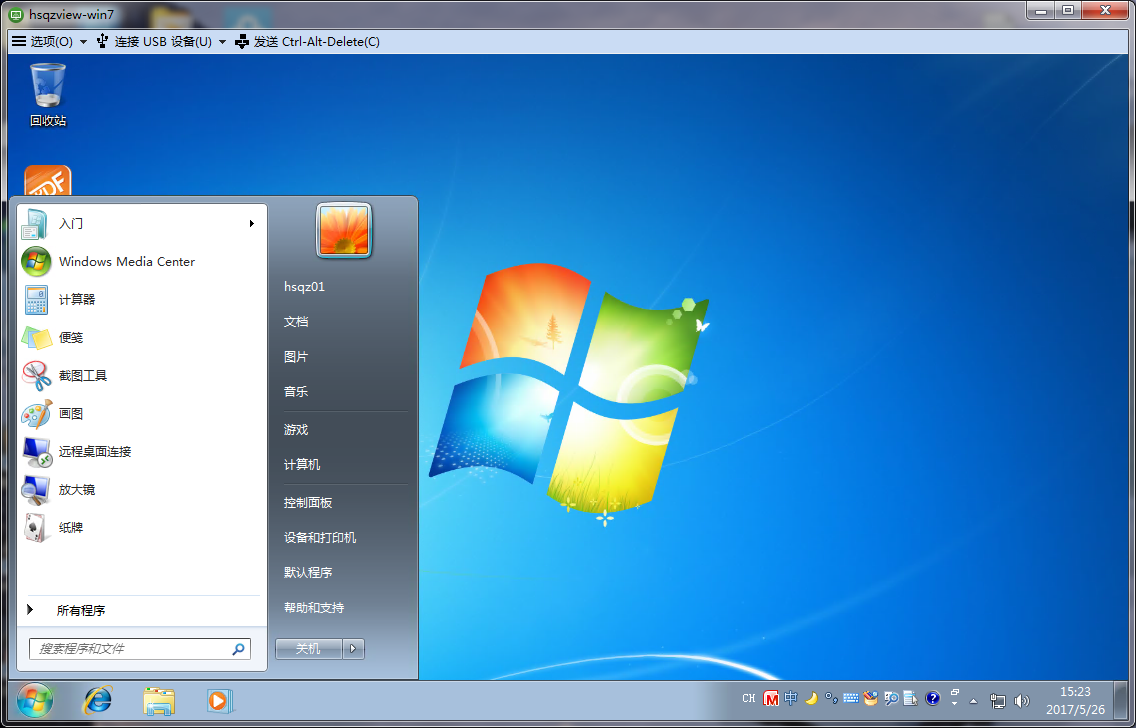Open the 选项(O) menu
Screen dimensions: 1136x728
pos(49,42)
